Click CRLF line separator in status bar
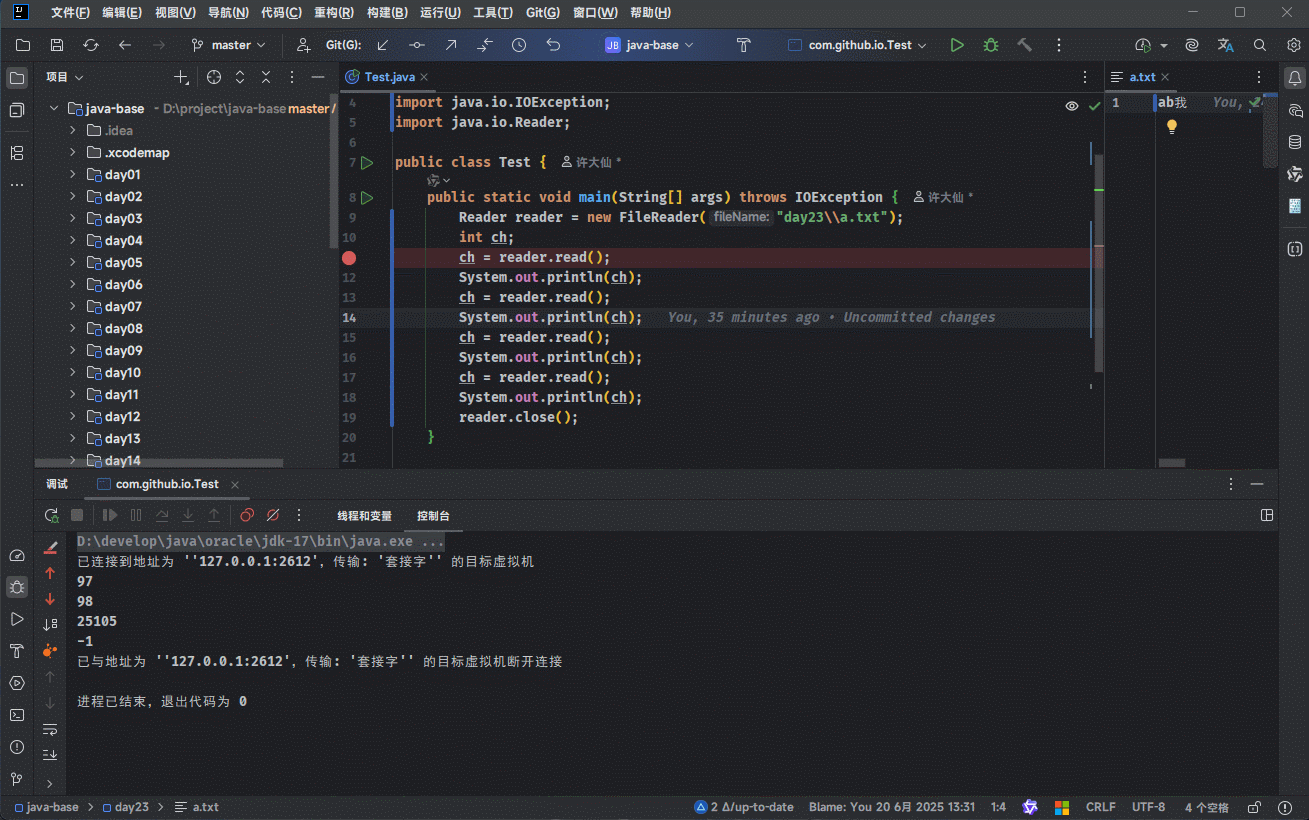This screenshot has width=1309, height=820. tap(1100, 807)
